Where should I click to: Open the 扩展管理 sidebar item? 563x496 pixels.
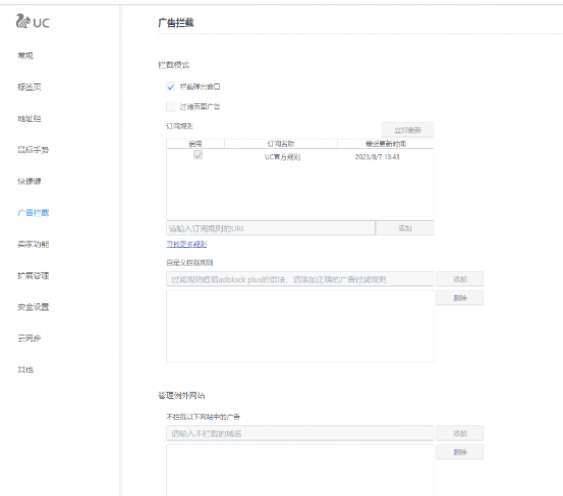33,275
